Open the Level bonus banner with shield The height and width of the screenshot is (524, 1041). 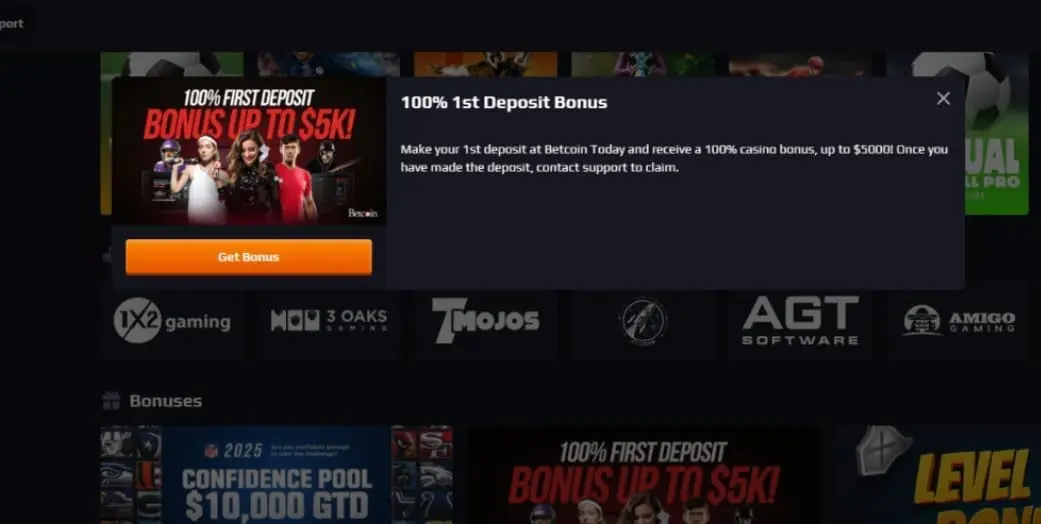[x=937, y=475]
